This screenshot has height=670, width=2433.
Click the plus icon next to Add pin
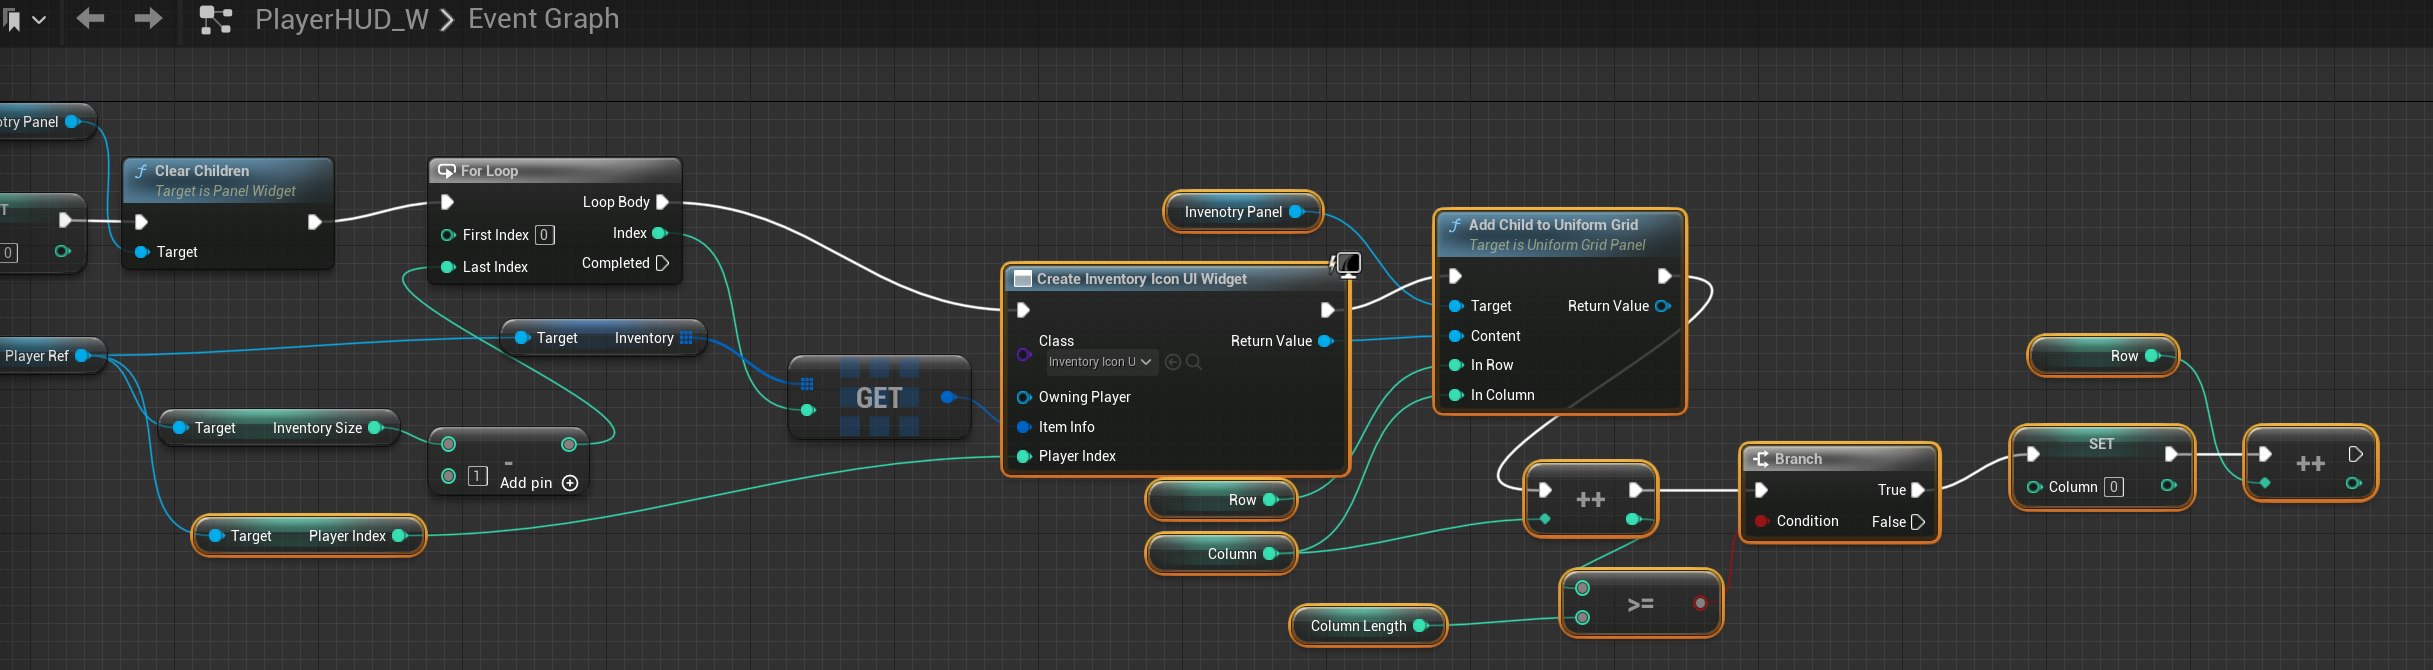tap(570, 483)
